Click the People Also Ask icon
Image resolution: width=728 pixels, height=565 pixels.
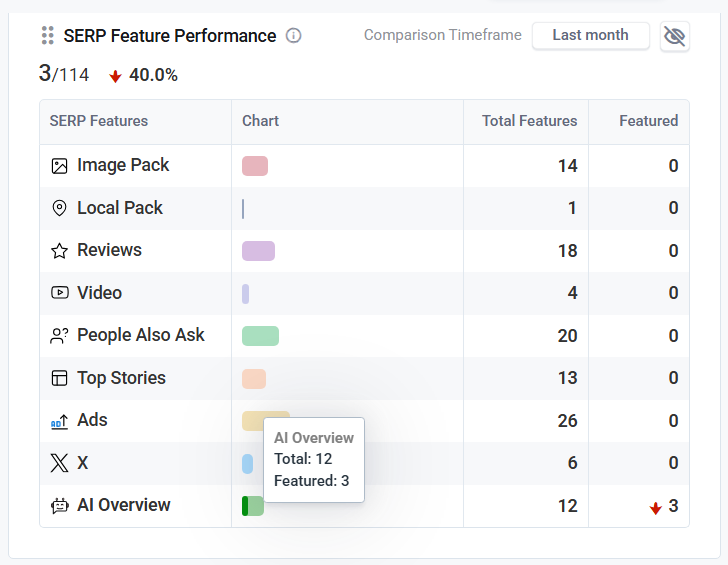click(59, 336)
